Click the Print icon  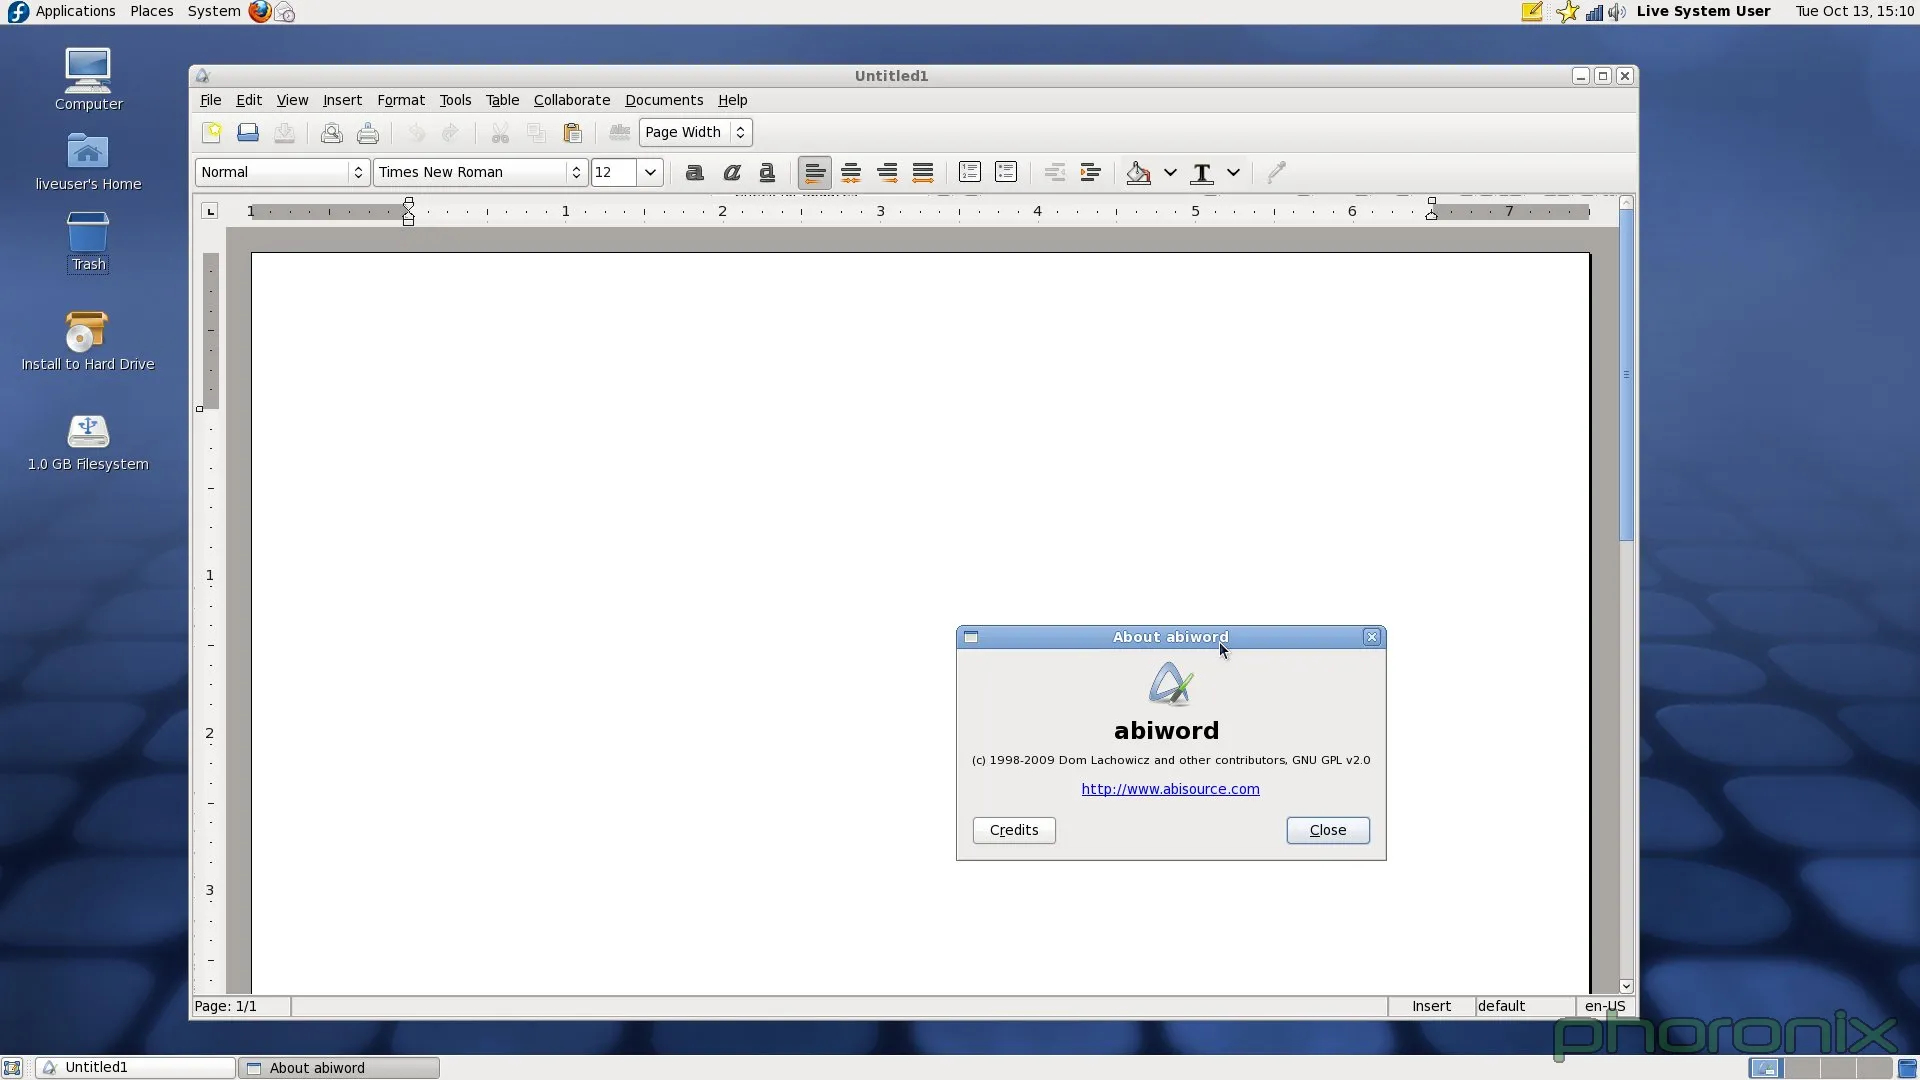tap(368, 132)
